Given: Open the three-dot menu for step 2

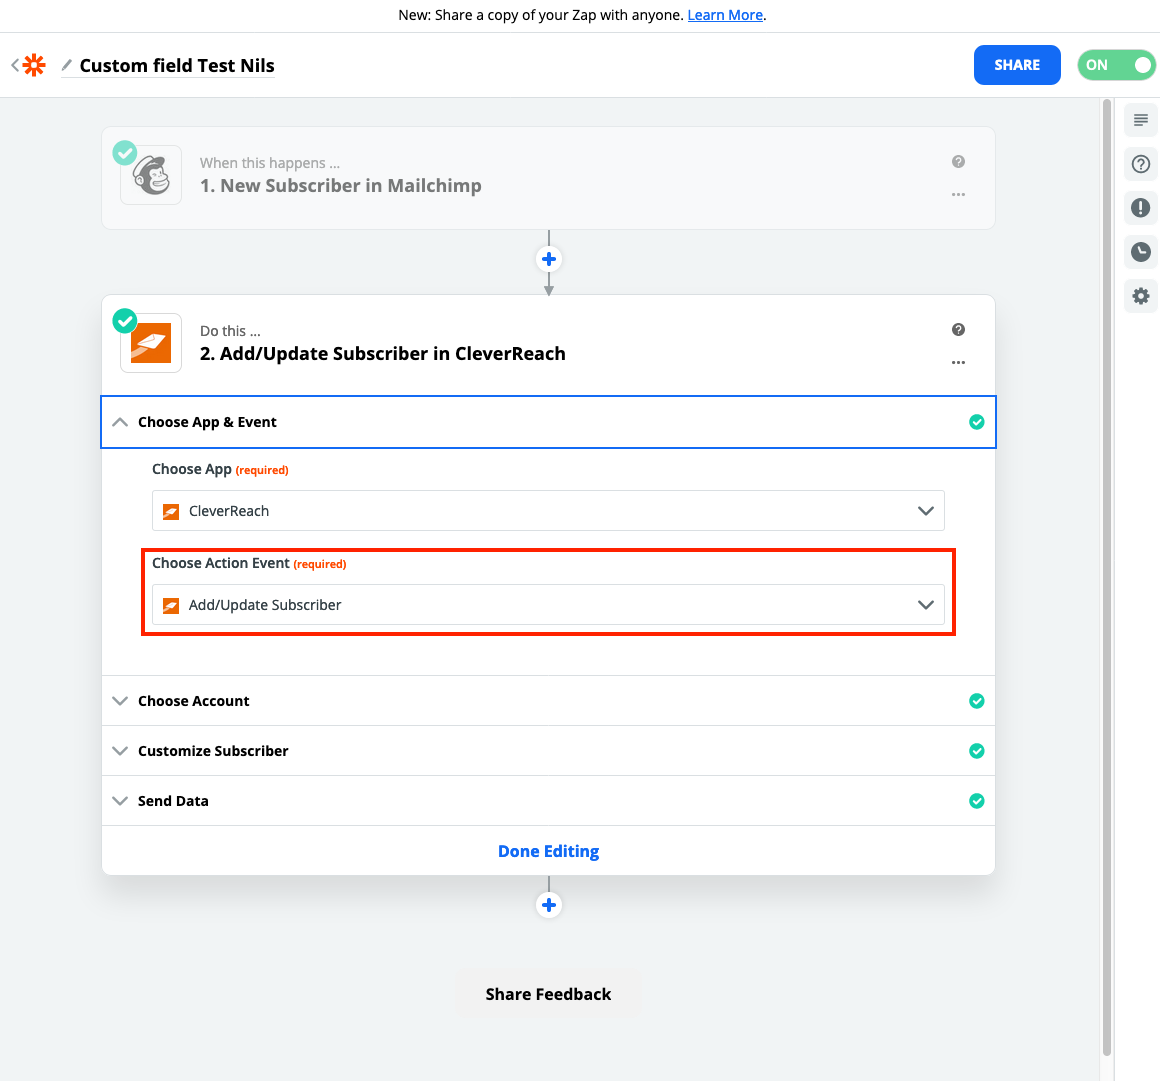Looking at the screenshot, I should click(x=958, y=362).
